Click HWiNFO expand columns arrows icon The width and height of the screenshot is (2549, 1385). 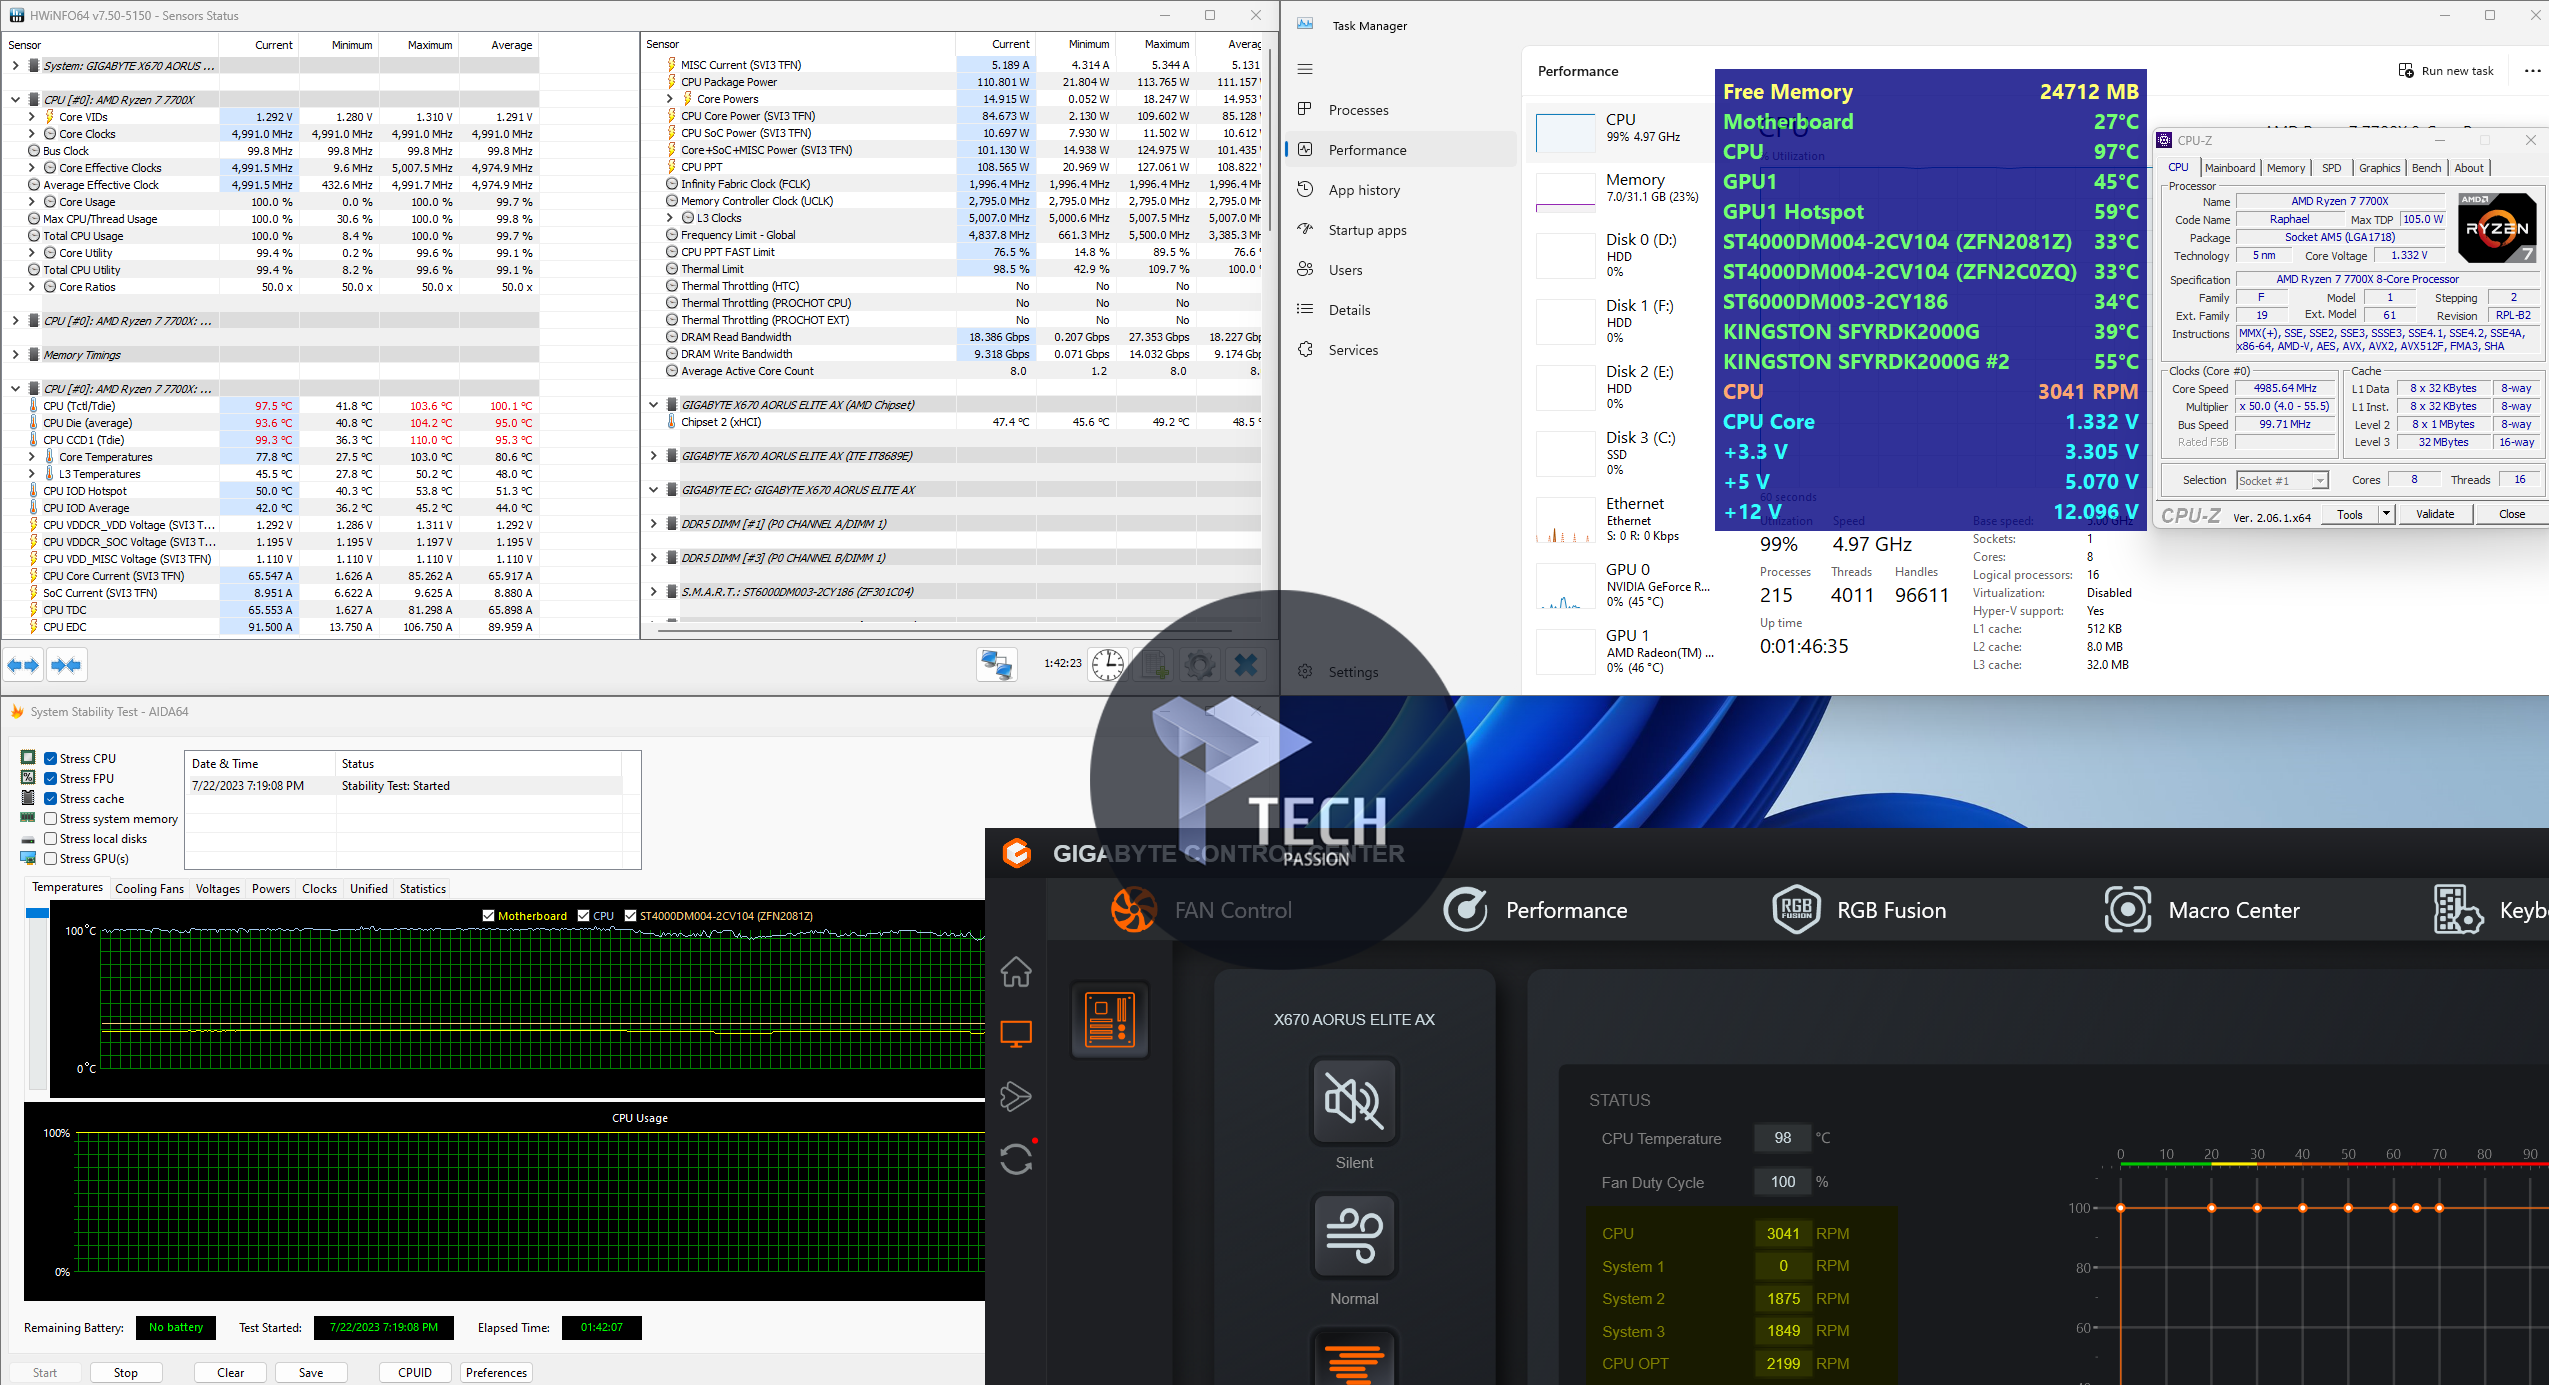click(x=24, y=665)
